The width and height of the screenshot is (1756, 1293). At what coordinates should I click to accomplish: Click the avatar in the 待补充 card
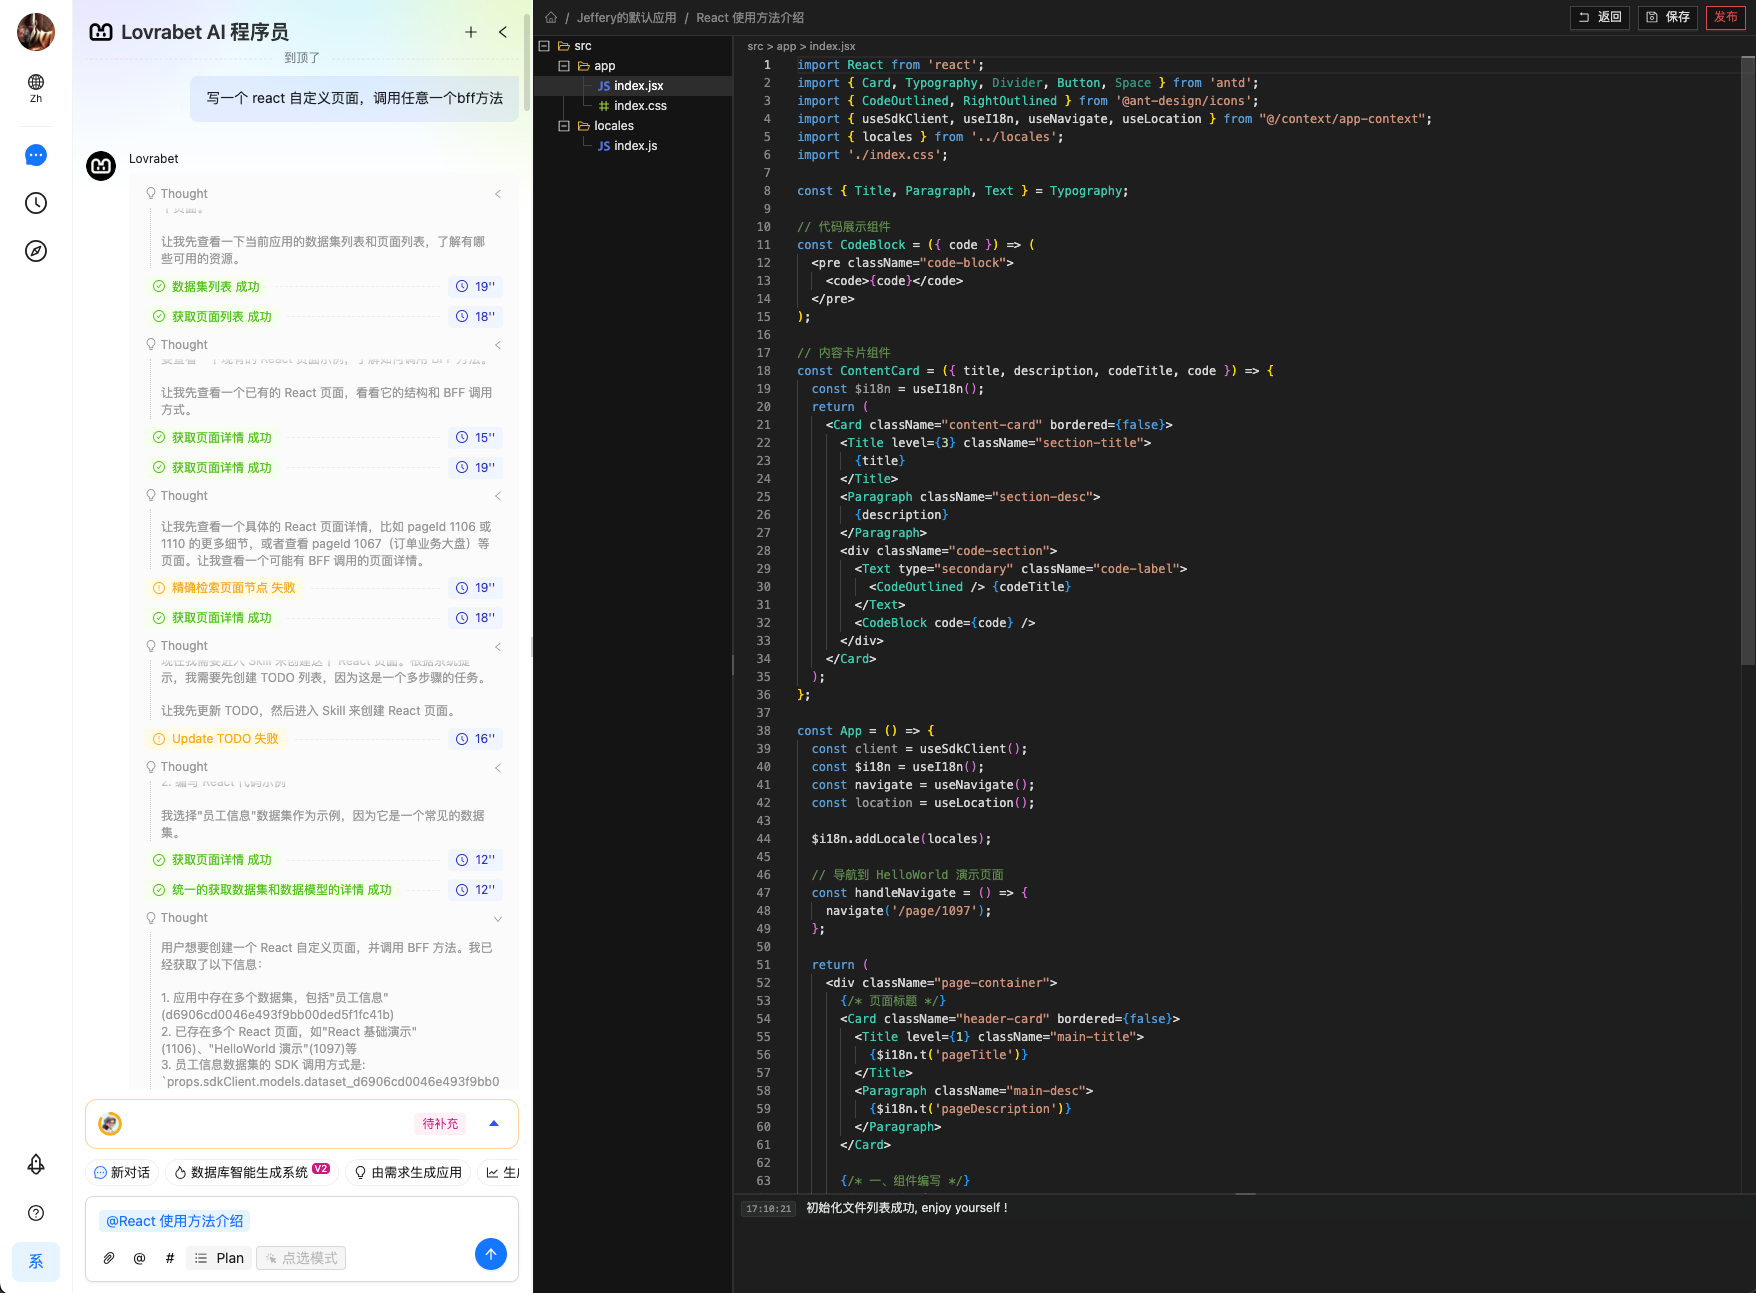110,1124
